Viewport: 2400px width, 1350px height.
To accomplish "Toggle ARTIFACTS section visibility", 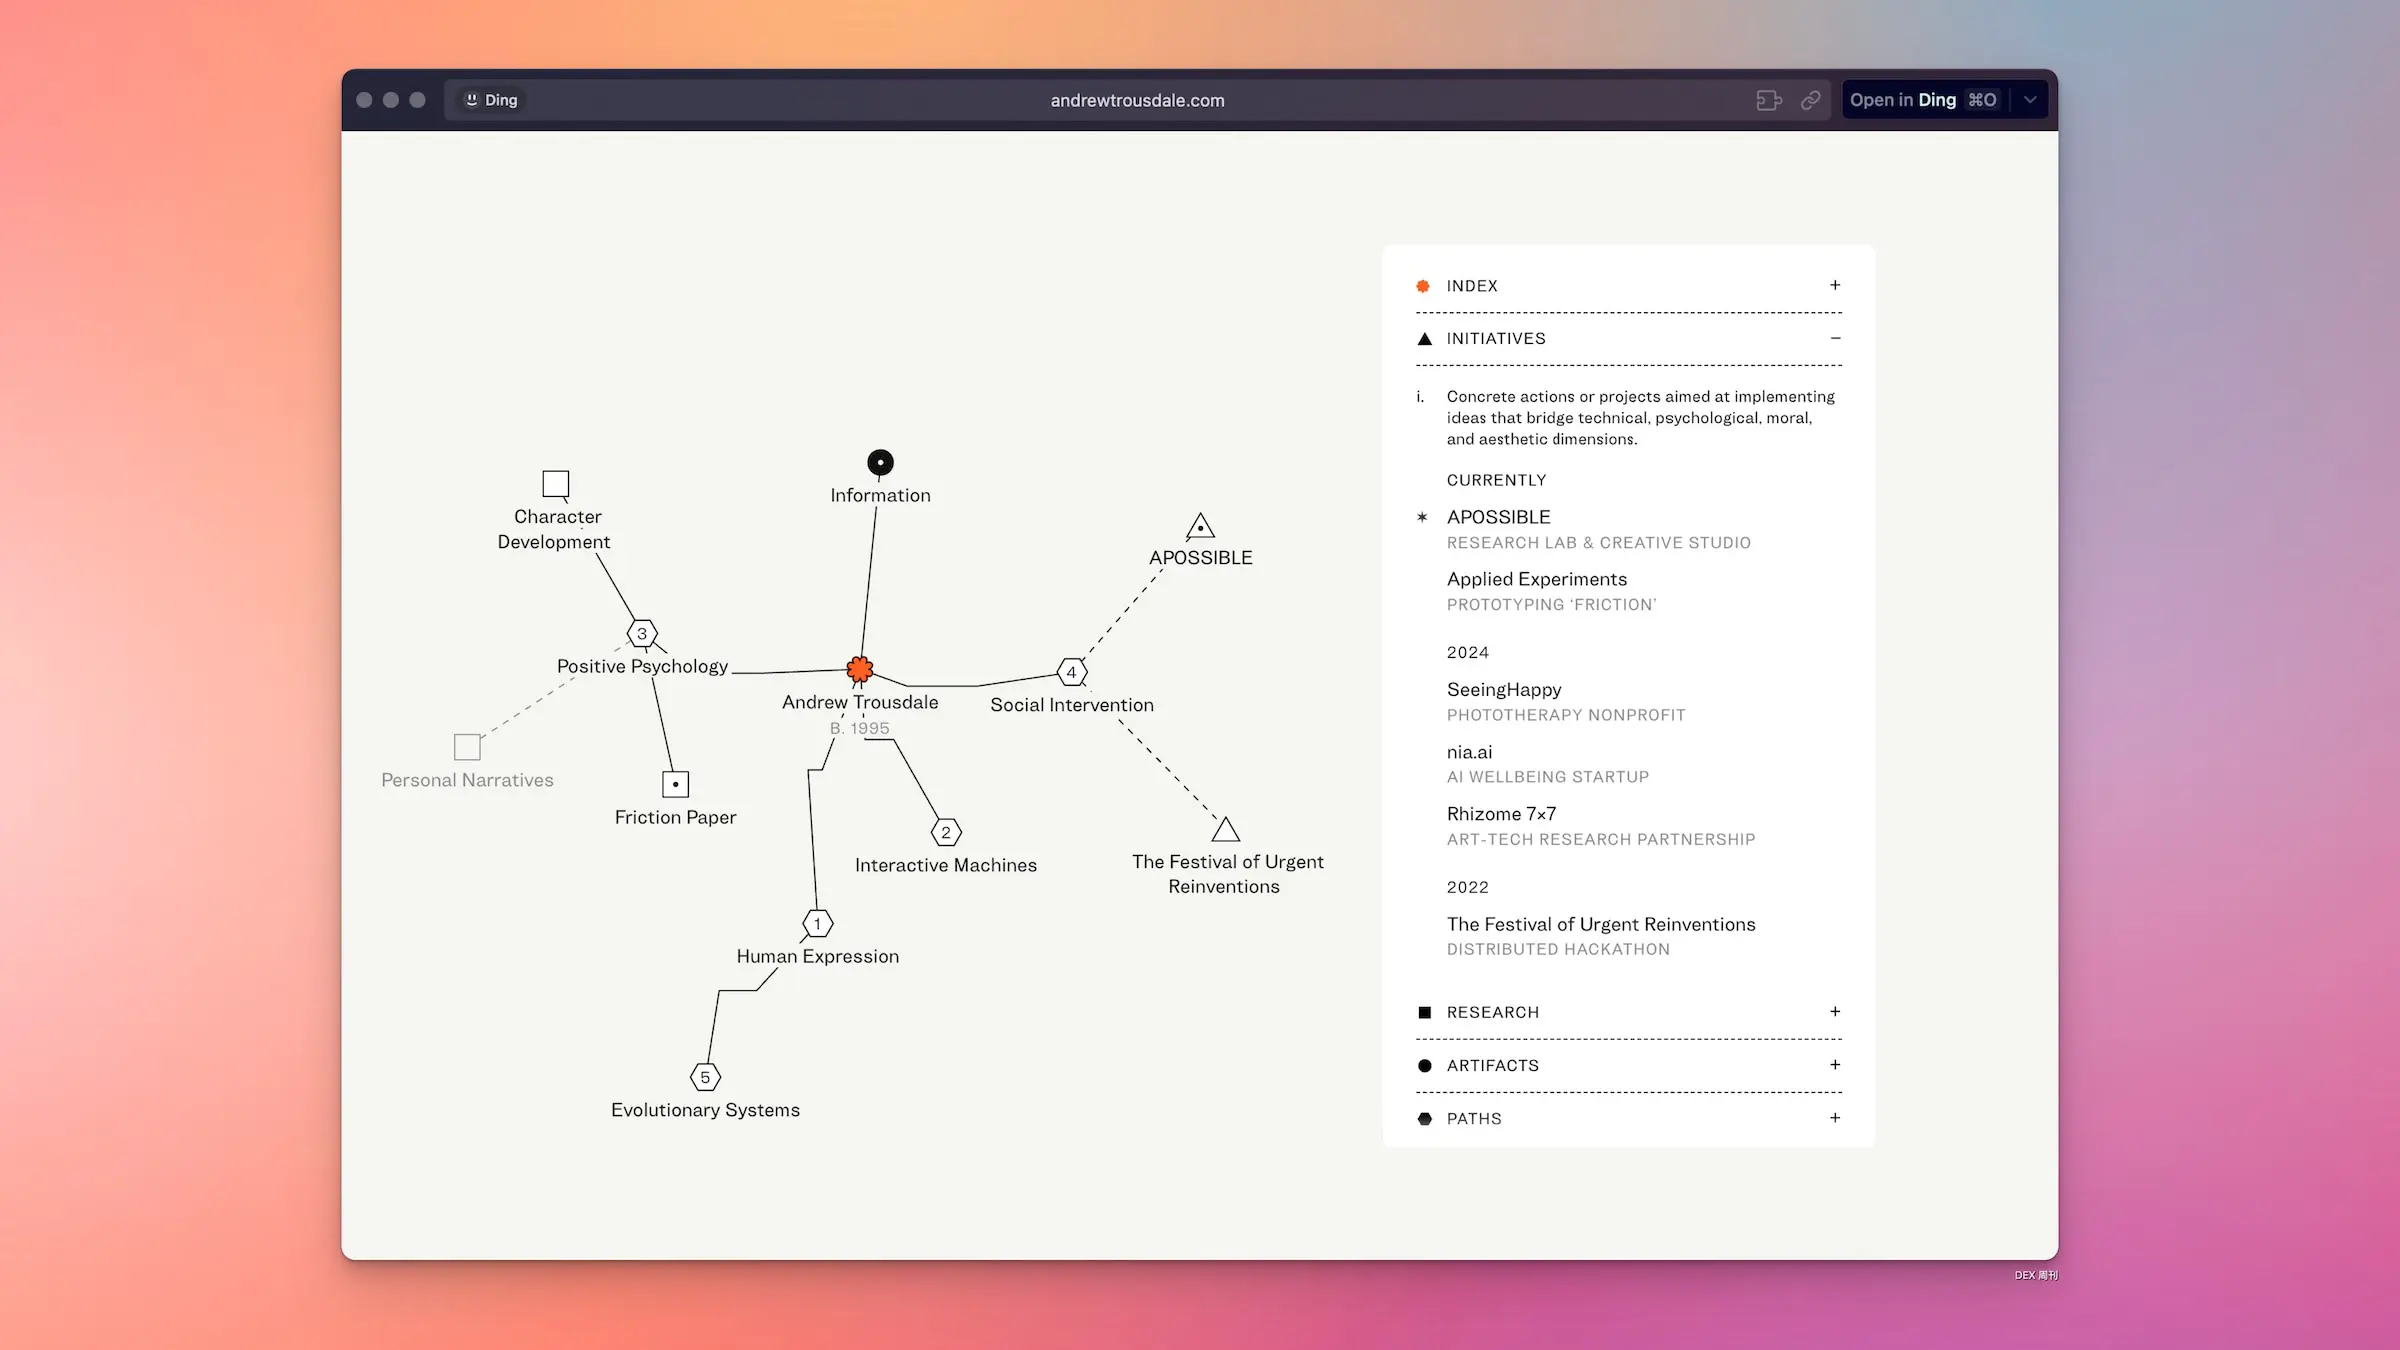I will 1835,1065.
